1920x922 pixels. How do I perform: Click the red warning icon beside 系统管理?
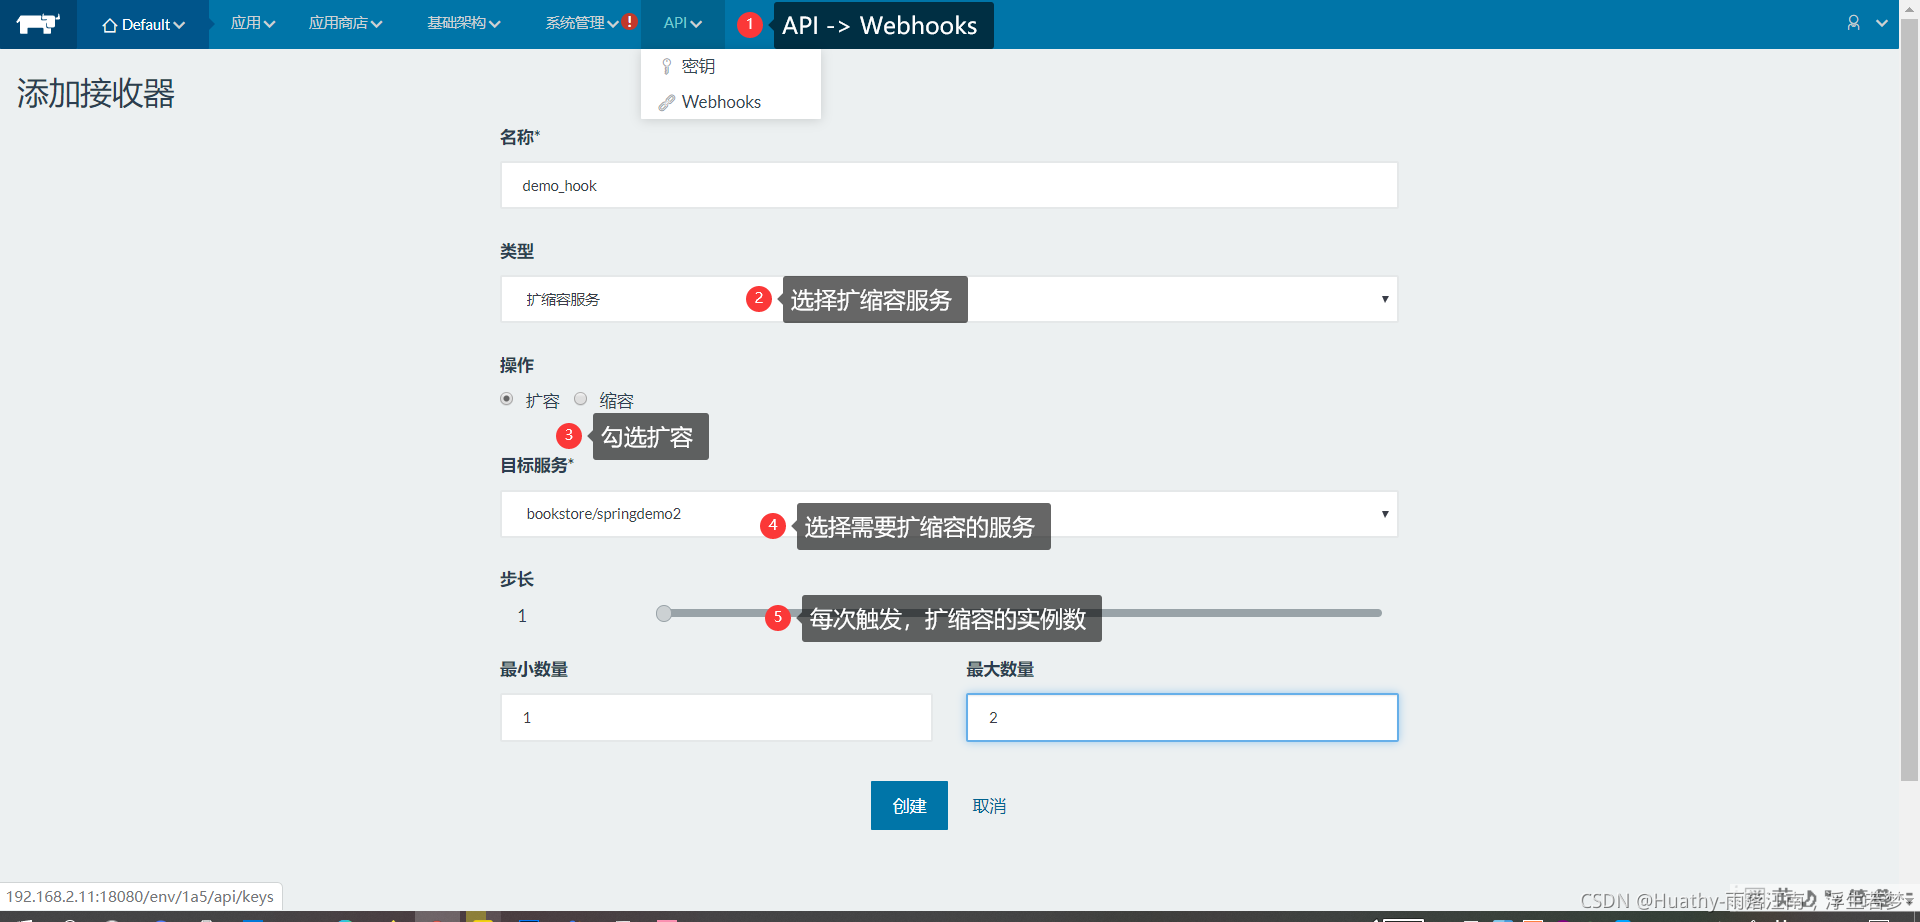(x=630, y=21)
